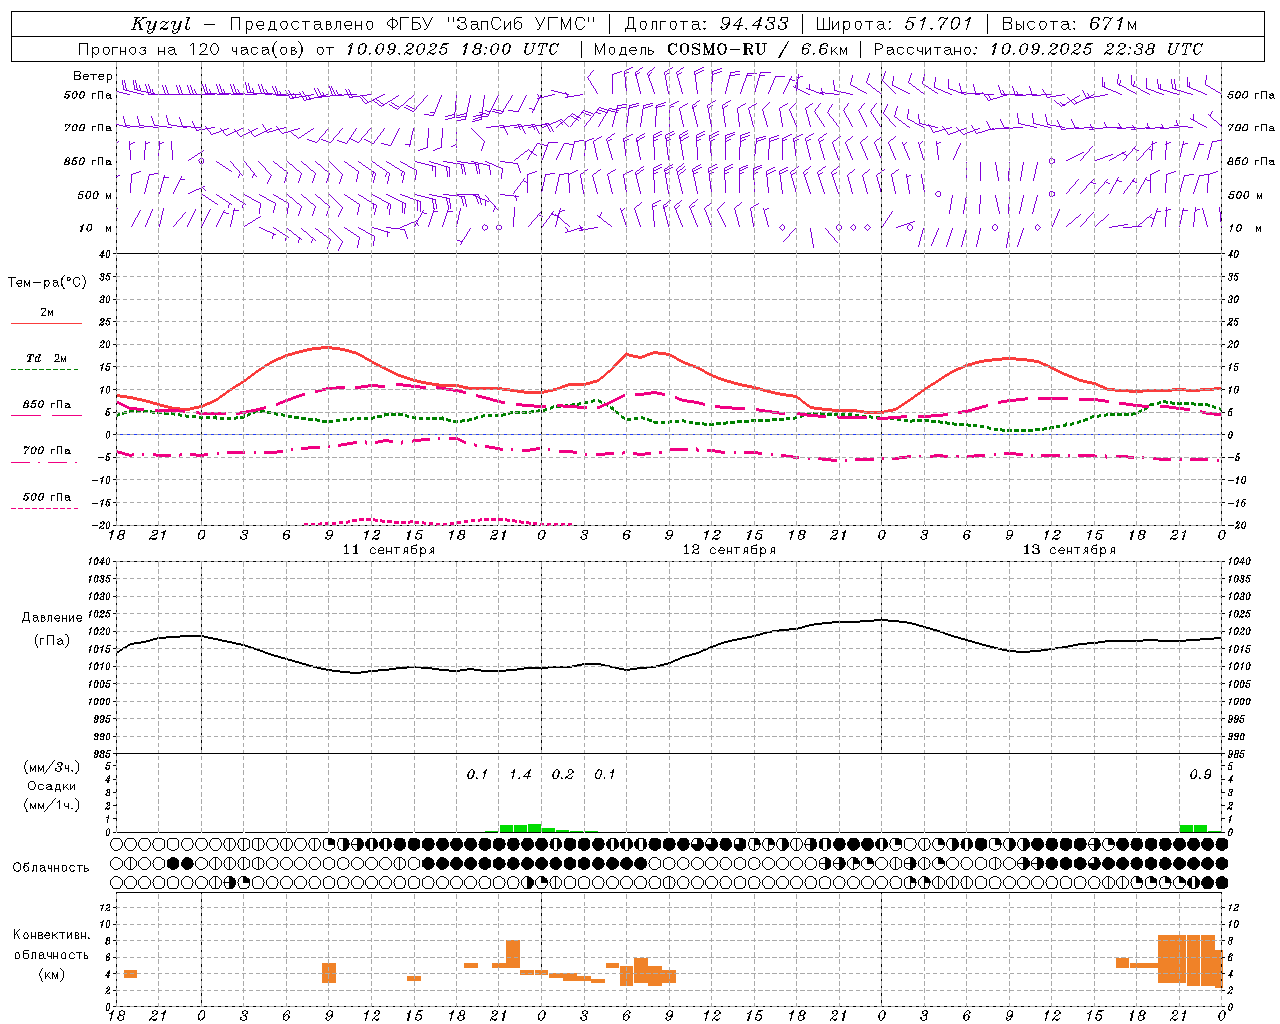Image resolution: width=1280 pixels, height=1024 pixels.
Task: Click the "Тем-ра(°C)" temperature panel label
Action: coord(47,283)
